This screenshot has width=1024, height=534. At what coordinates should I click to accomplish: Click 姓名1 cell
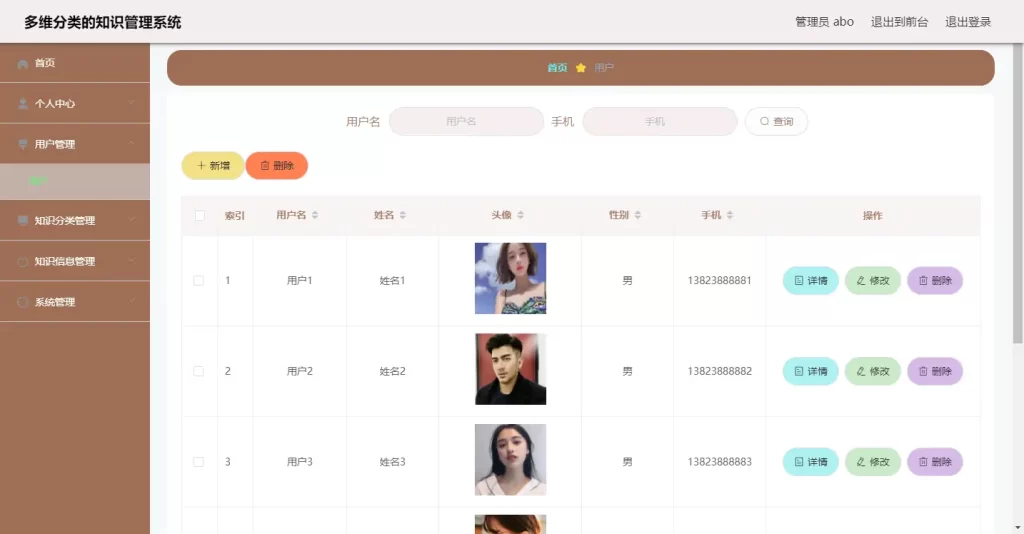point(392,281)
